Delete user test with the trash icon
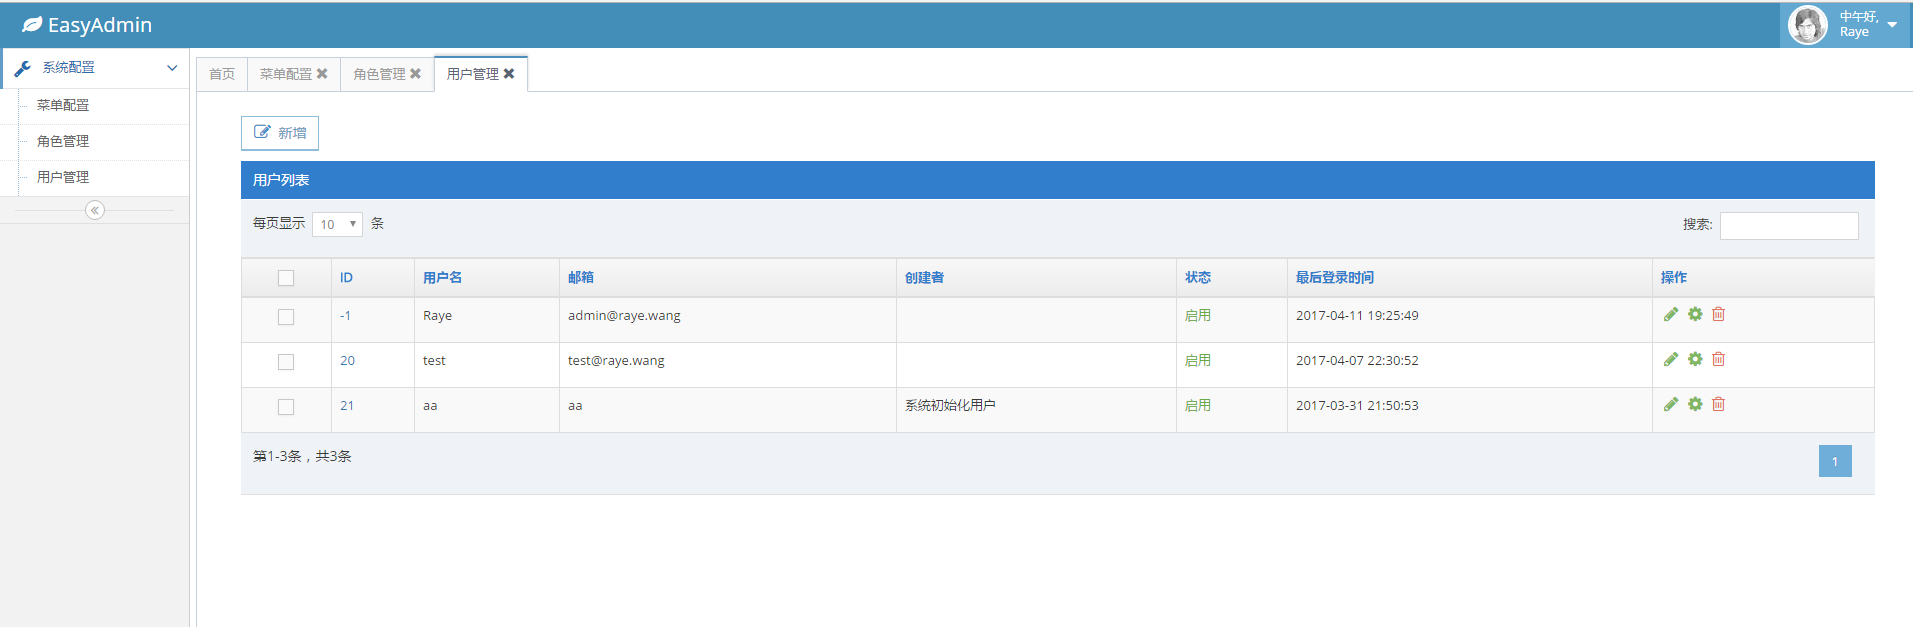 coord(1718,359)
